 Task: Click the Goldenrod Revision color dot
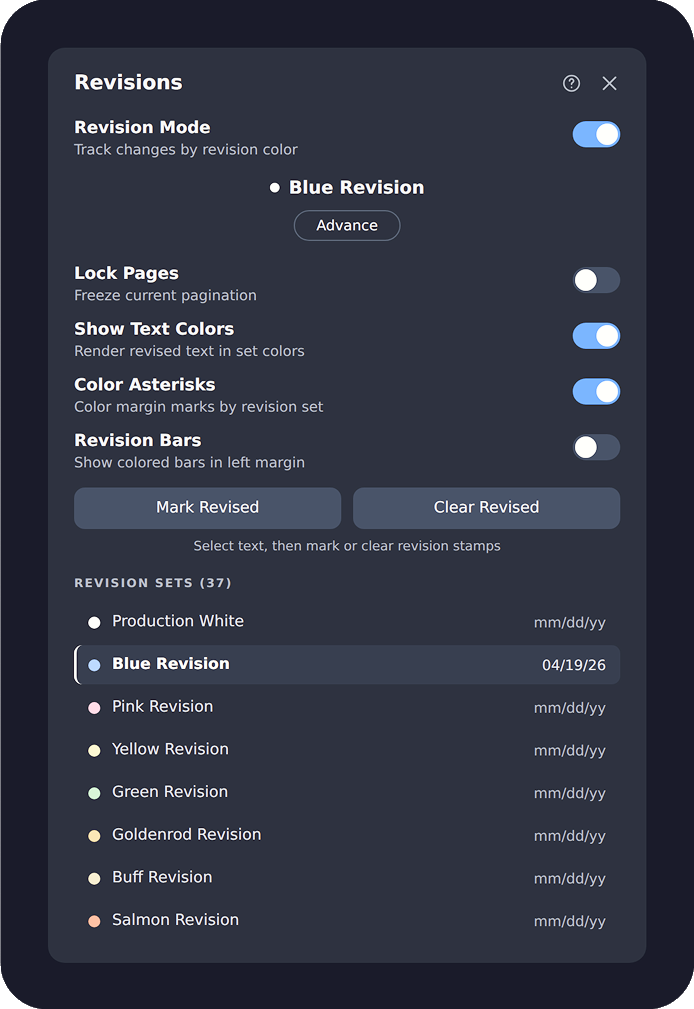(94, 836)
